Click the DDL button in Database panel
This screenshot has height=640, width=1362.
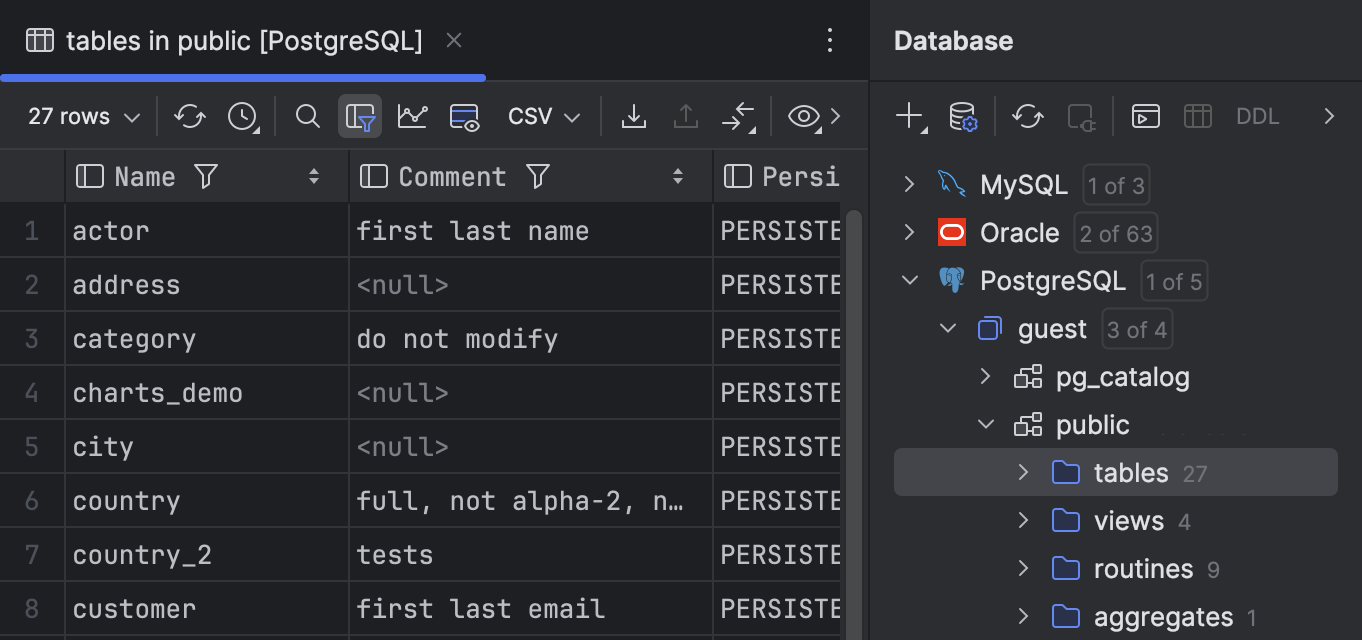pyautogui.click(x=1257, y=116)
